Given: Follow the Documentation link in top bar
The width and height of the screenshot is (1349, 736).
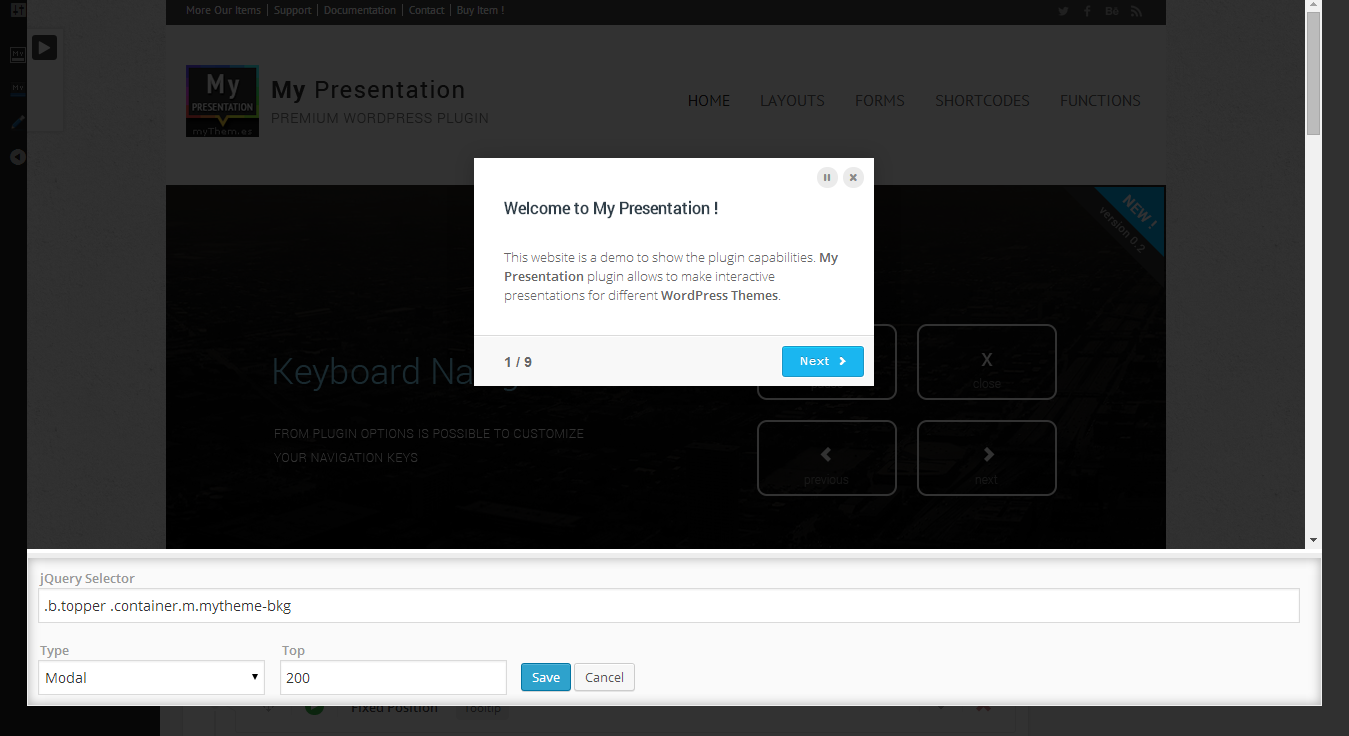Looking at the screenshot, I should 360,11.
